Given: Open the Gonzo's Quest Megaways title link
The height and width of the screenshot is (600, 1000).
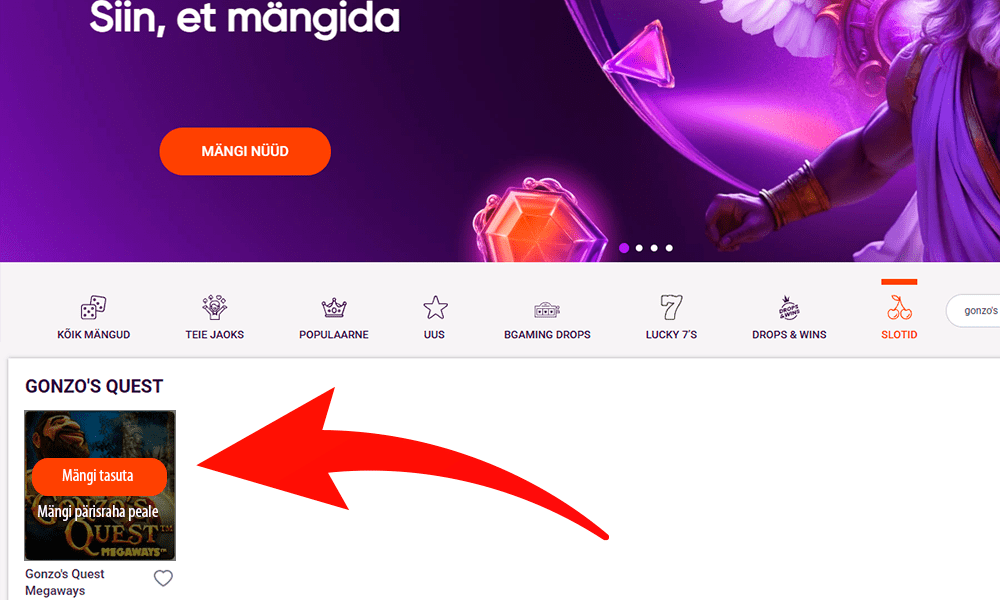Looking at the screenshot, I should click(x=64, y=582).
